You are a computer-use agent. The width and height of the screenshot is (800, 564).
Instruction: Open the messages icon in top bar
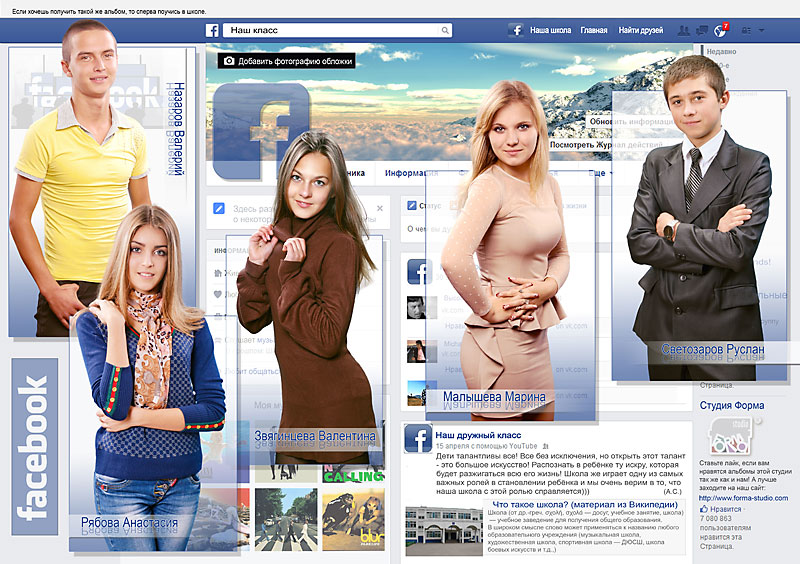pyautogui.click(x=702, y=31)
